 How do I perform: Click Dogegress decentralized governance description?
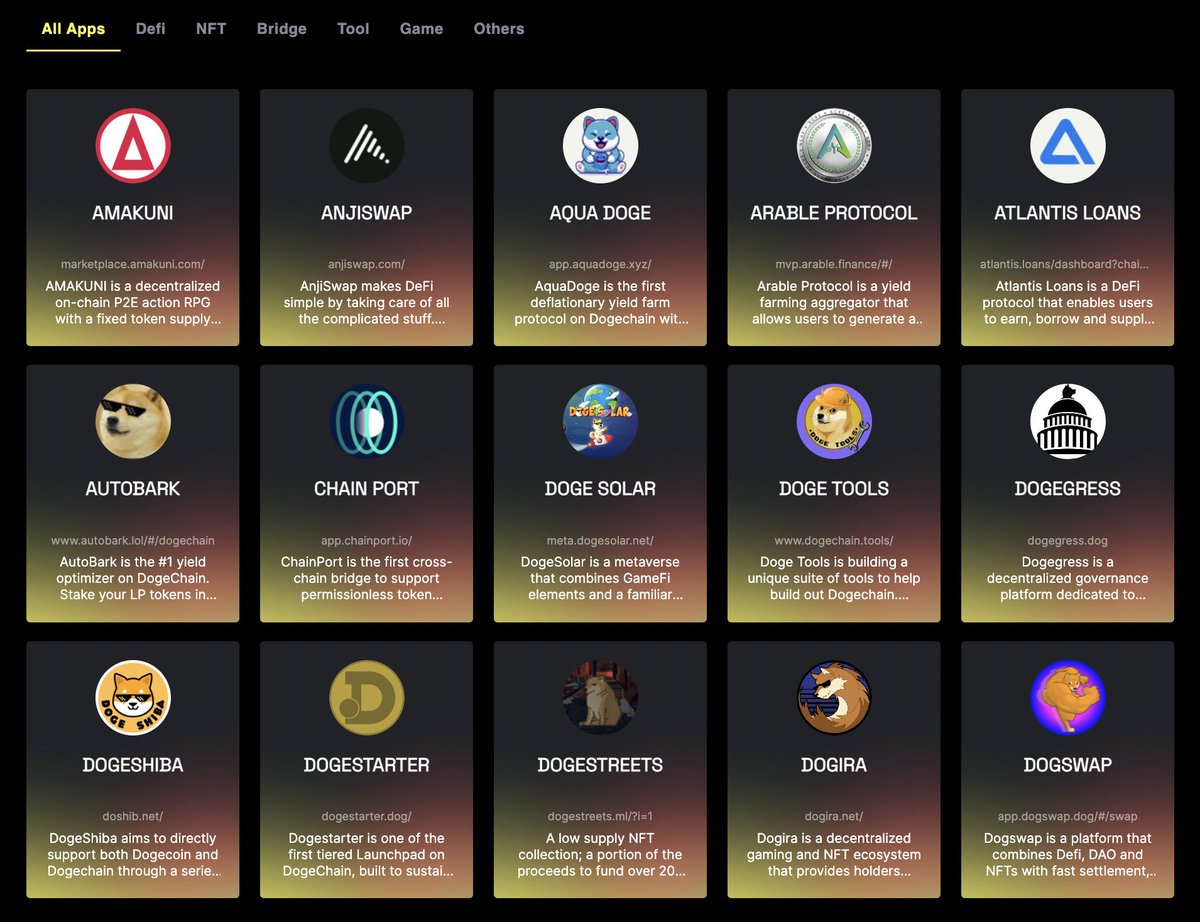1068,579
